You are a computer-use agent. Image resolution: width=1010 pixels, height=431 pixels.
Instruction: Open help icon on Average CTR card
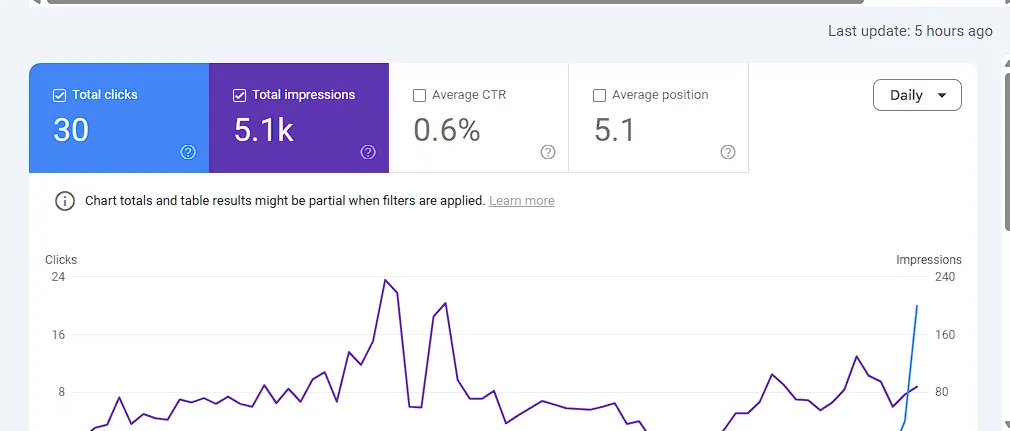click(548, 152)
